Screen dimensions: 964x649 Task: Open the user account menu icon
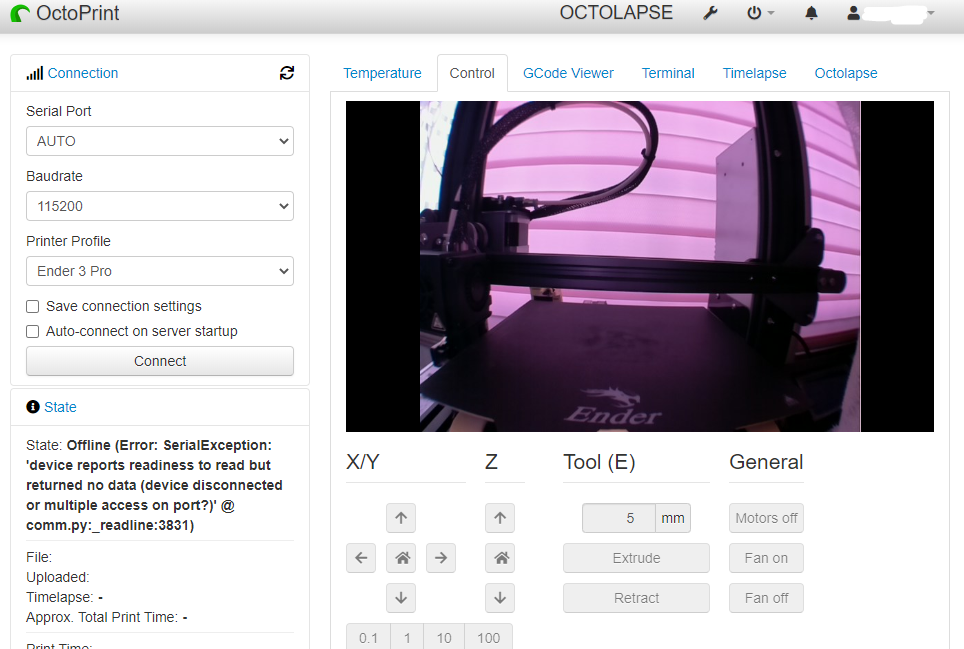click(853, 13)
